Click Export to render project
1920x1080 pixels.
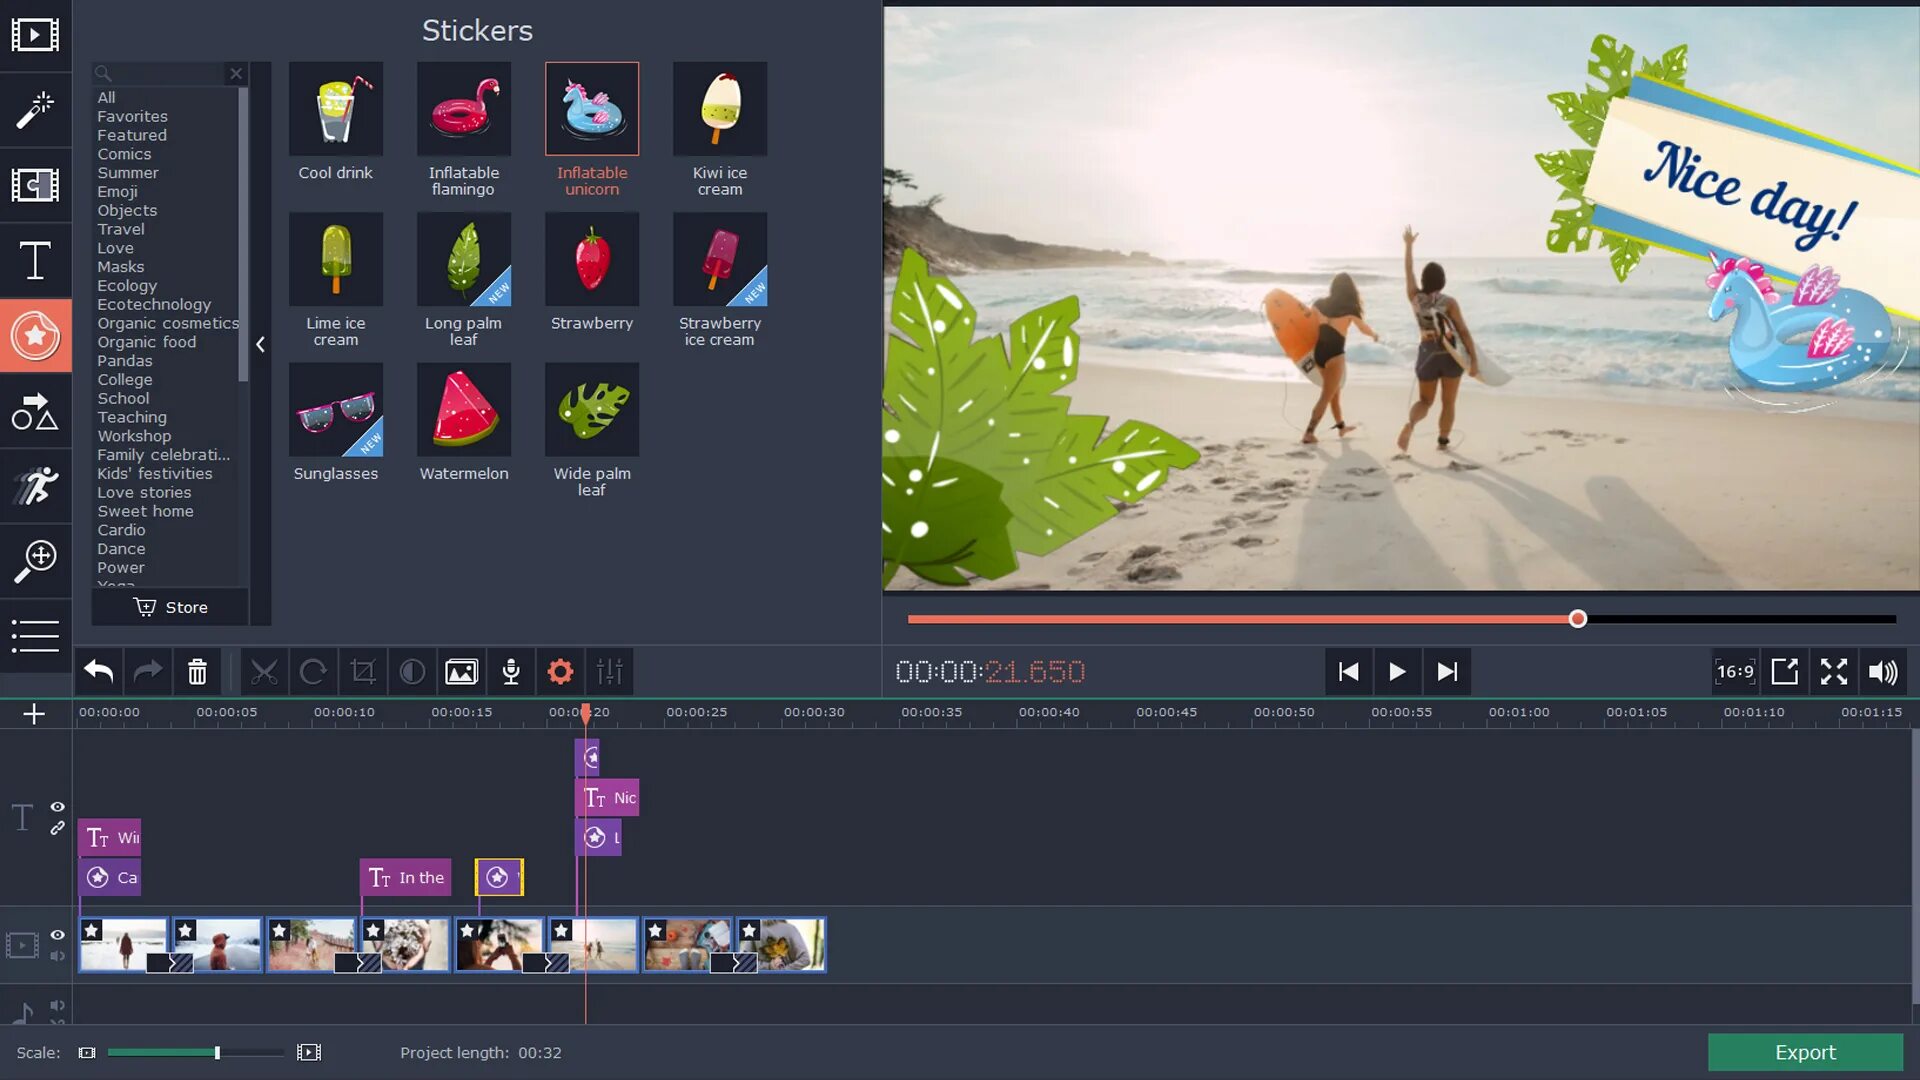pos(1804,1051)
